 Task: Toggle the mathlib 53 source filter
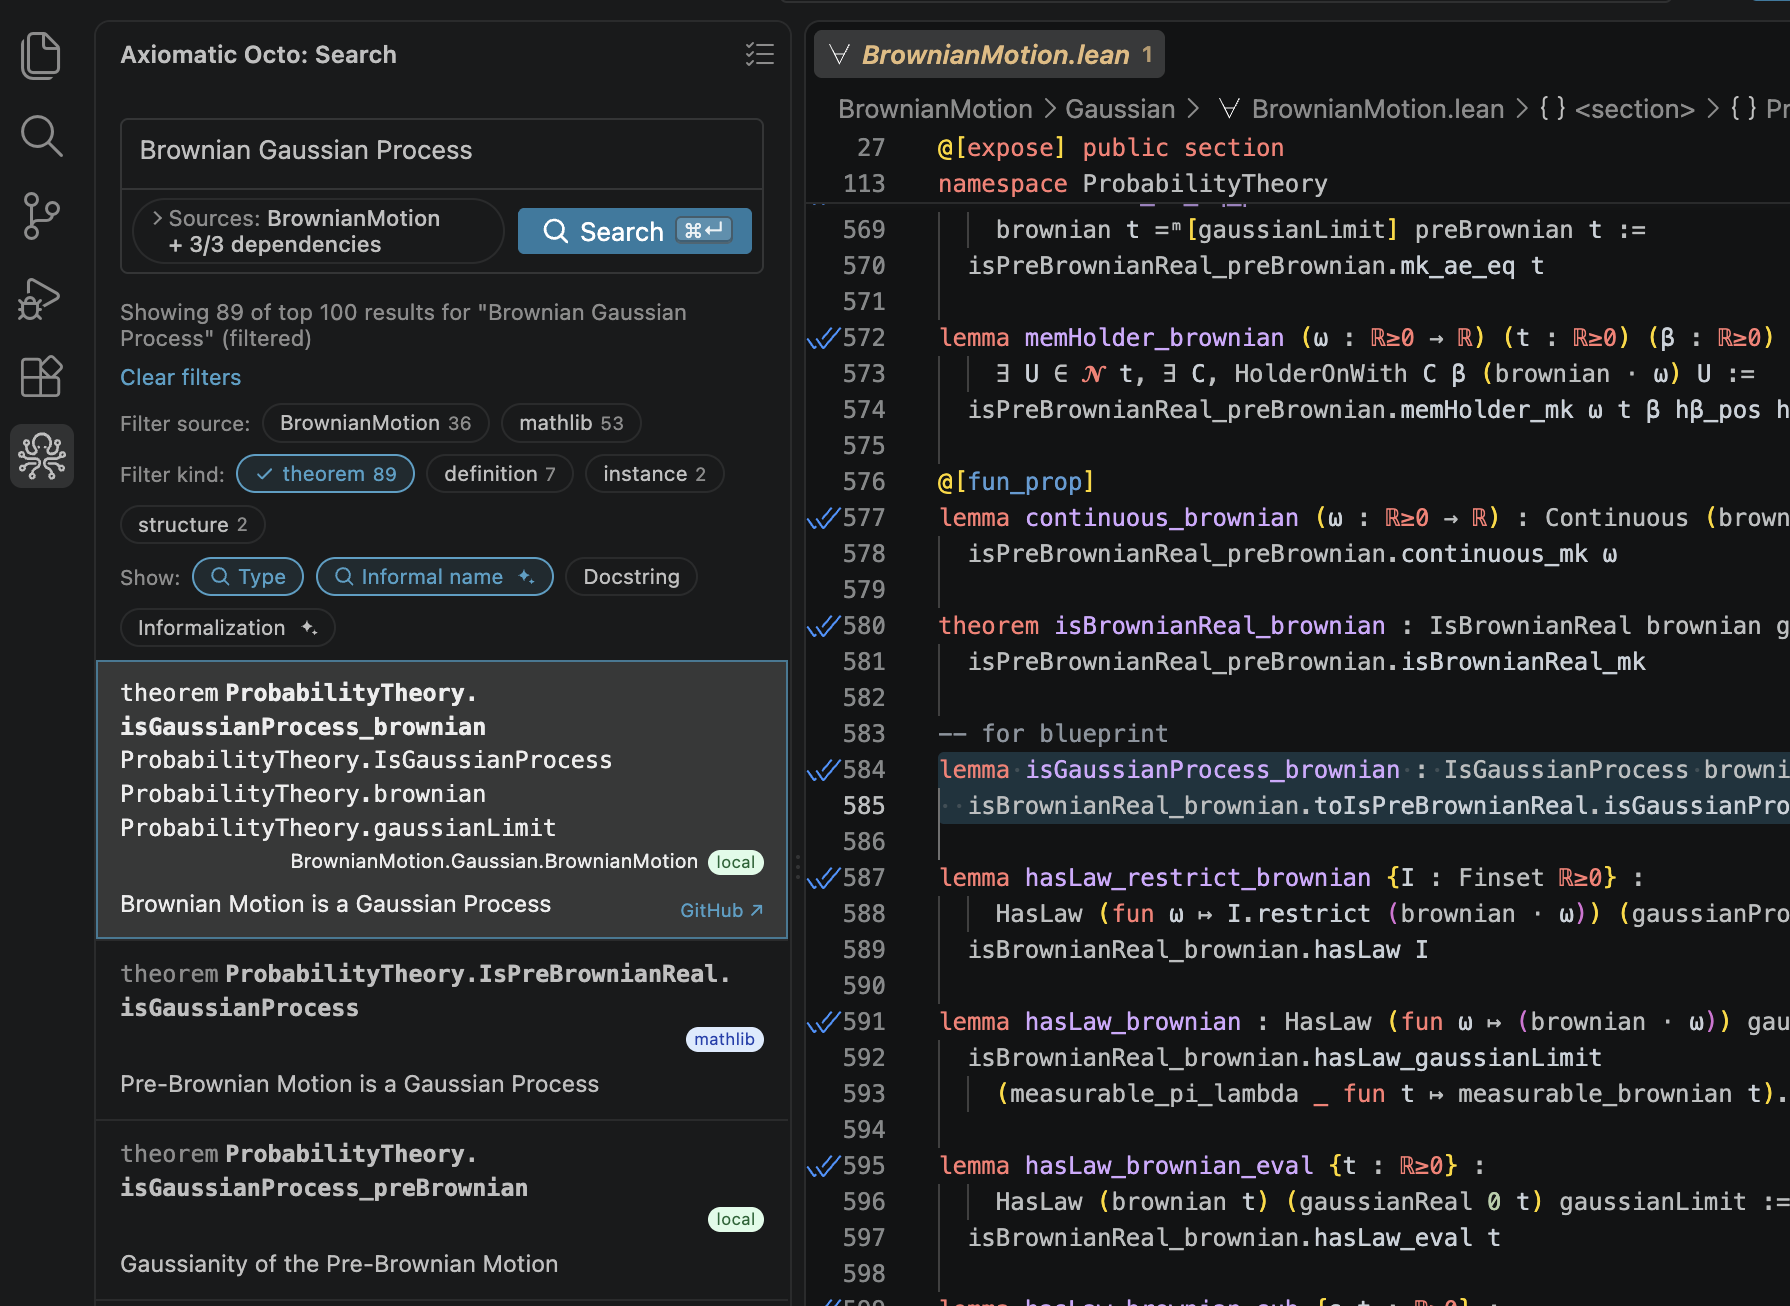[571, 423]
